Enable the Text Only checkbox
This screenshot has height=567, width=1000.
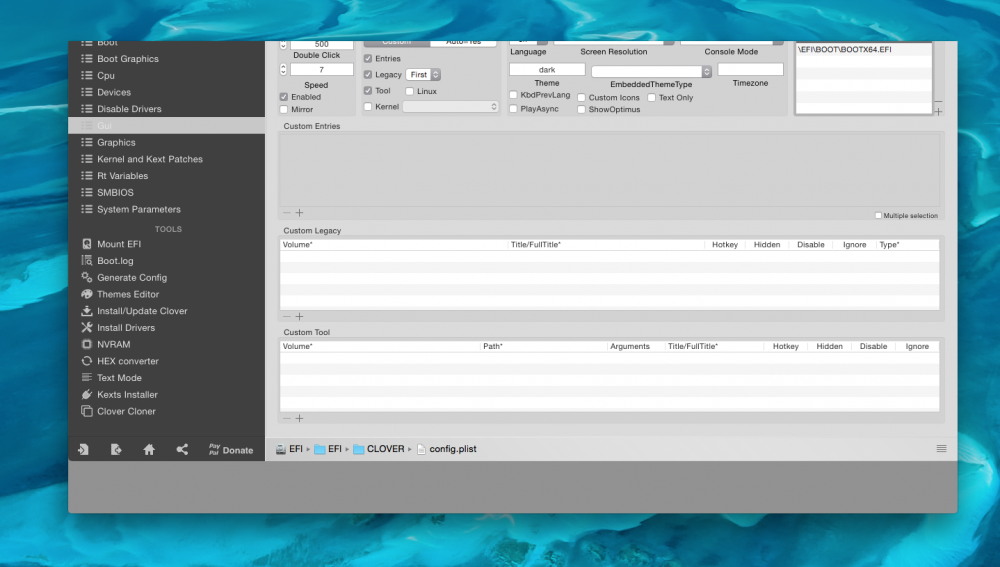pos(652,98)
